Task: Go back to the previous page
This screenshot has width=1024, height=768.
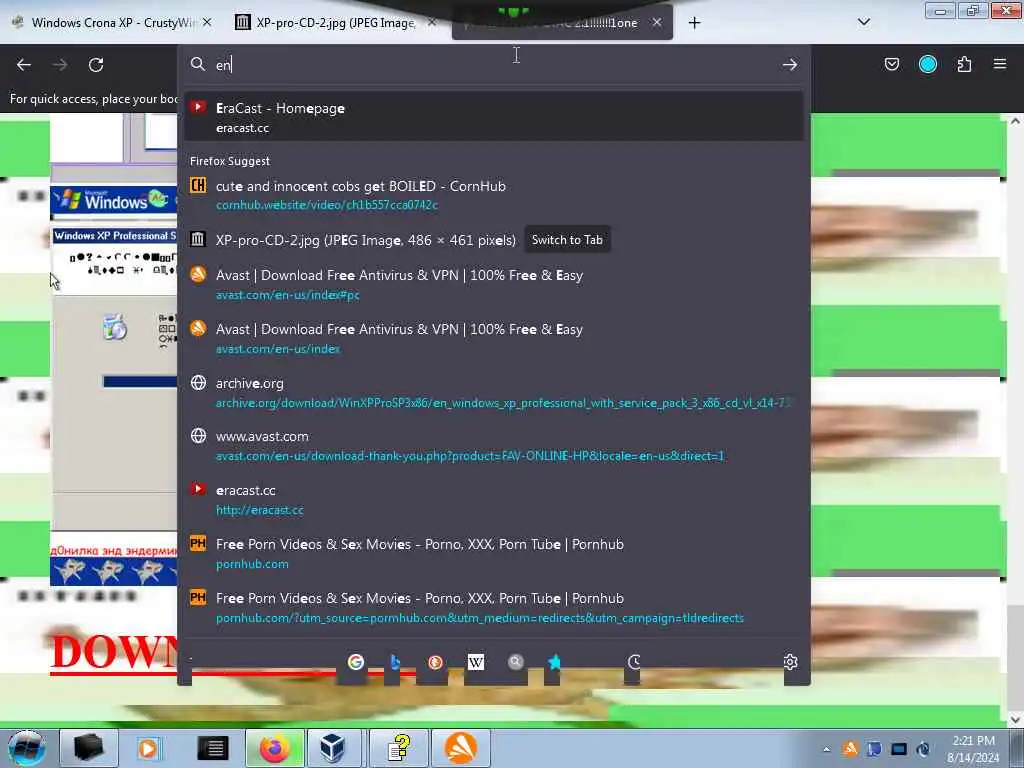Action: [24, 65]
